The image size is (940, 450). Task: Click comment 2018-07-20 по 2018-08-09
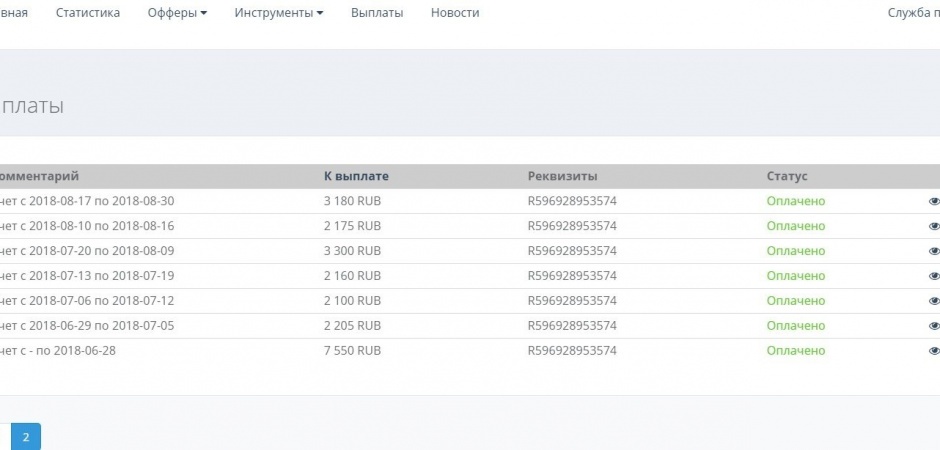point(102,251)
